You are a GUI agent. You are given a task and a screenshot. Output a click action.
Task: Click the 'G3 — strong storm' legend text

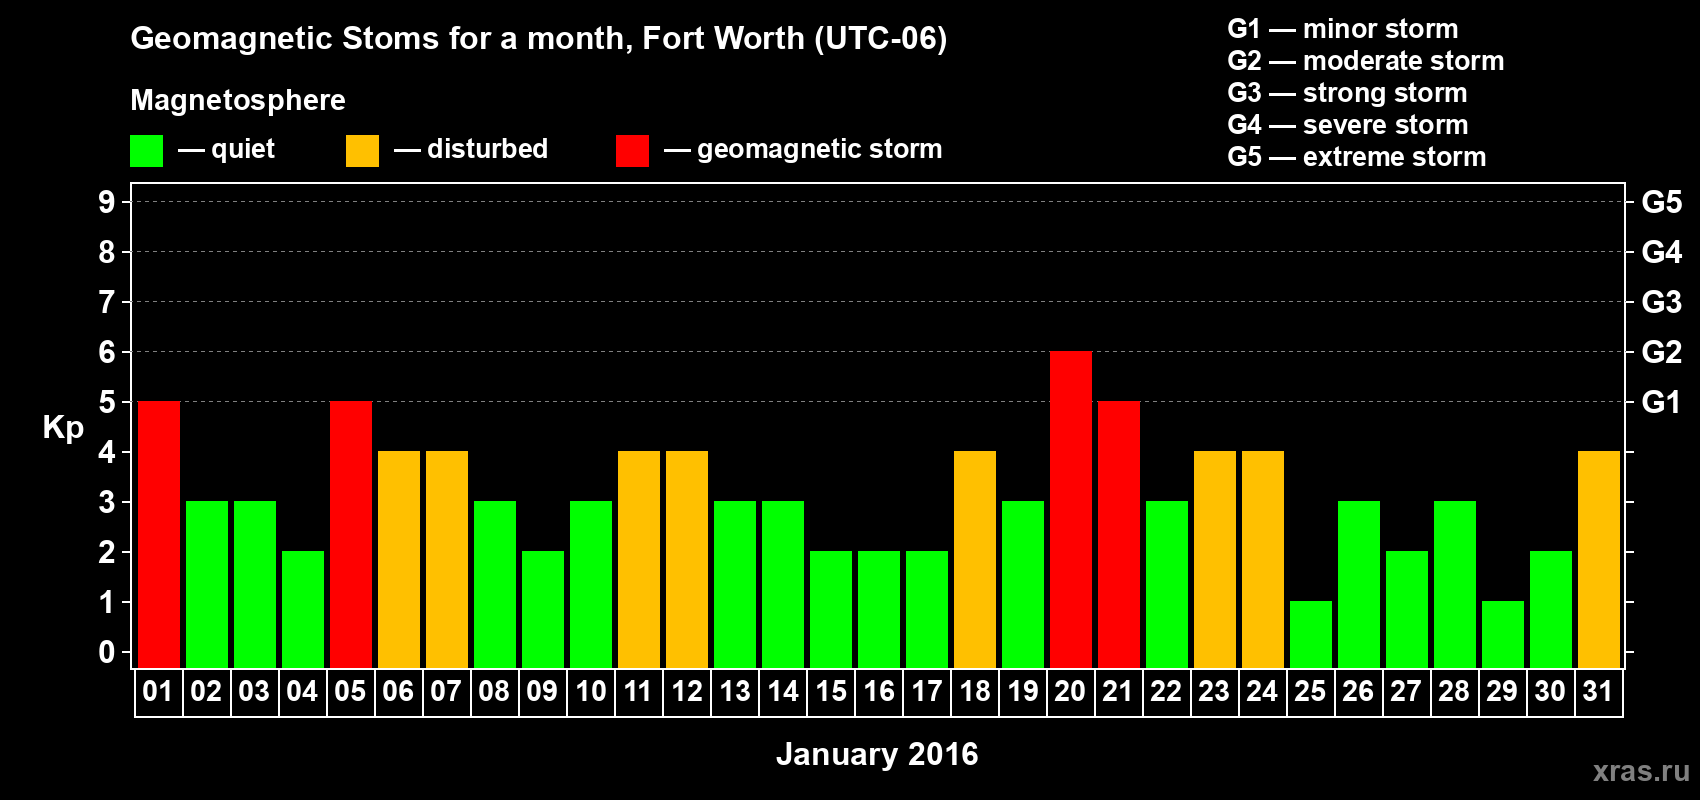coord(1348,93)
